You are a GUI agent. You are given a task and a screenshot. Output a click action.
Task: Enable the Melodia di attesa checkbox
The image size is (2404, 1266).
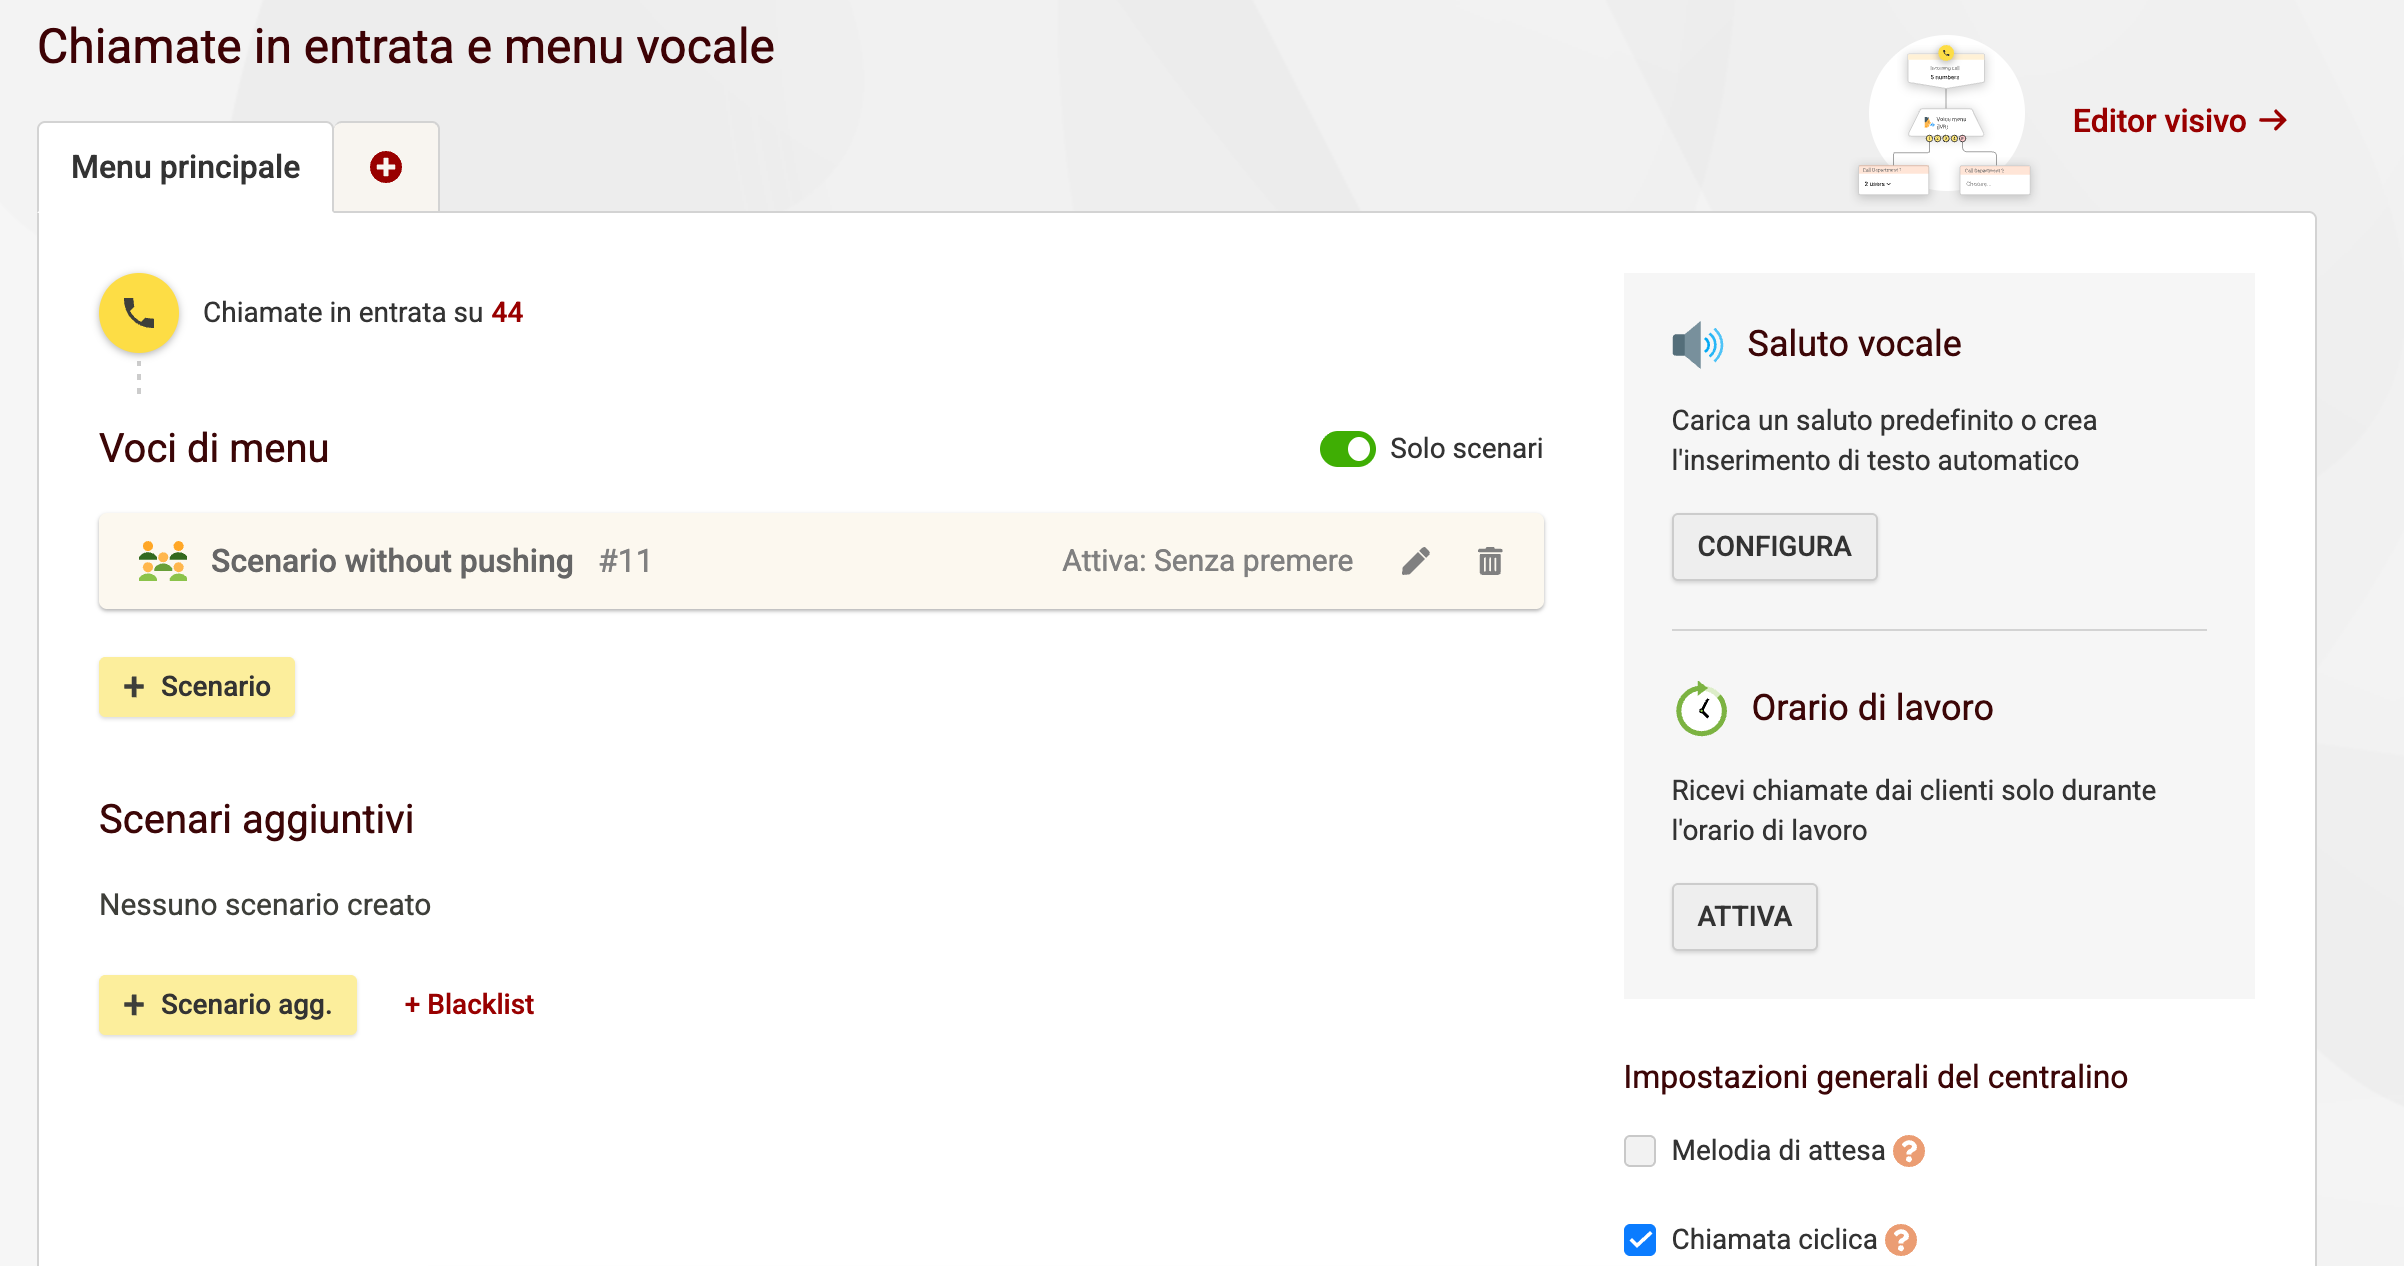1639,1151
